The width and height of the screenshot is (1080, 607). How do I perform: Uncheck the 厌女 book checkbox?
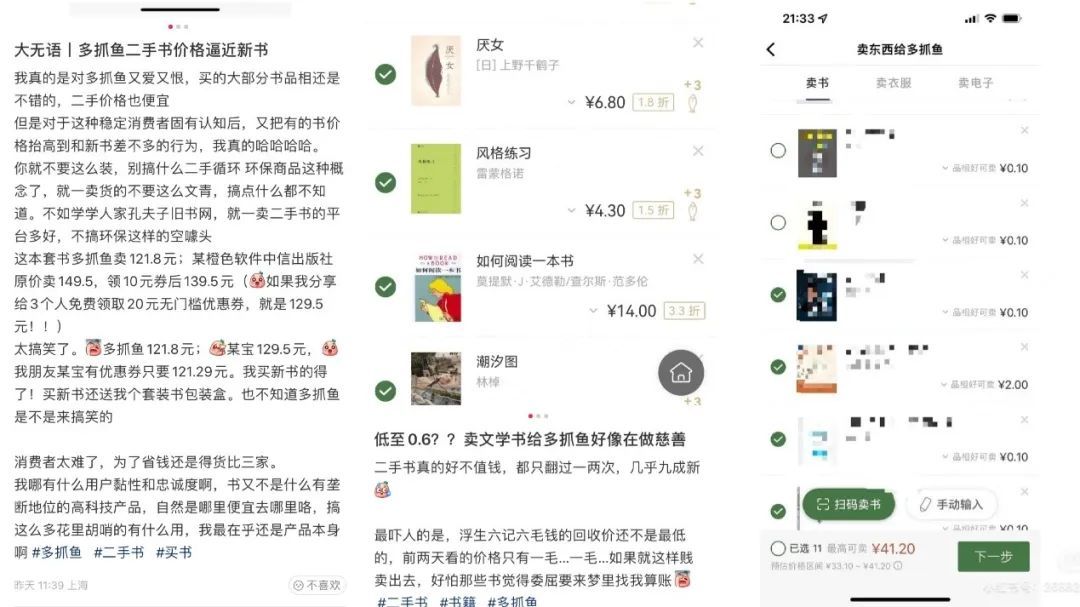(x=386, y=74)
